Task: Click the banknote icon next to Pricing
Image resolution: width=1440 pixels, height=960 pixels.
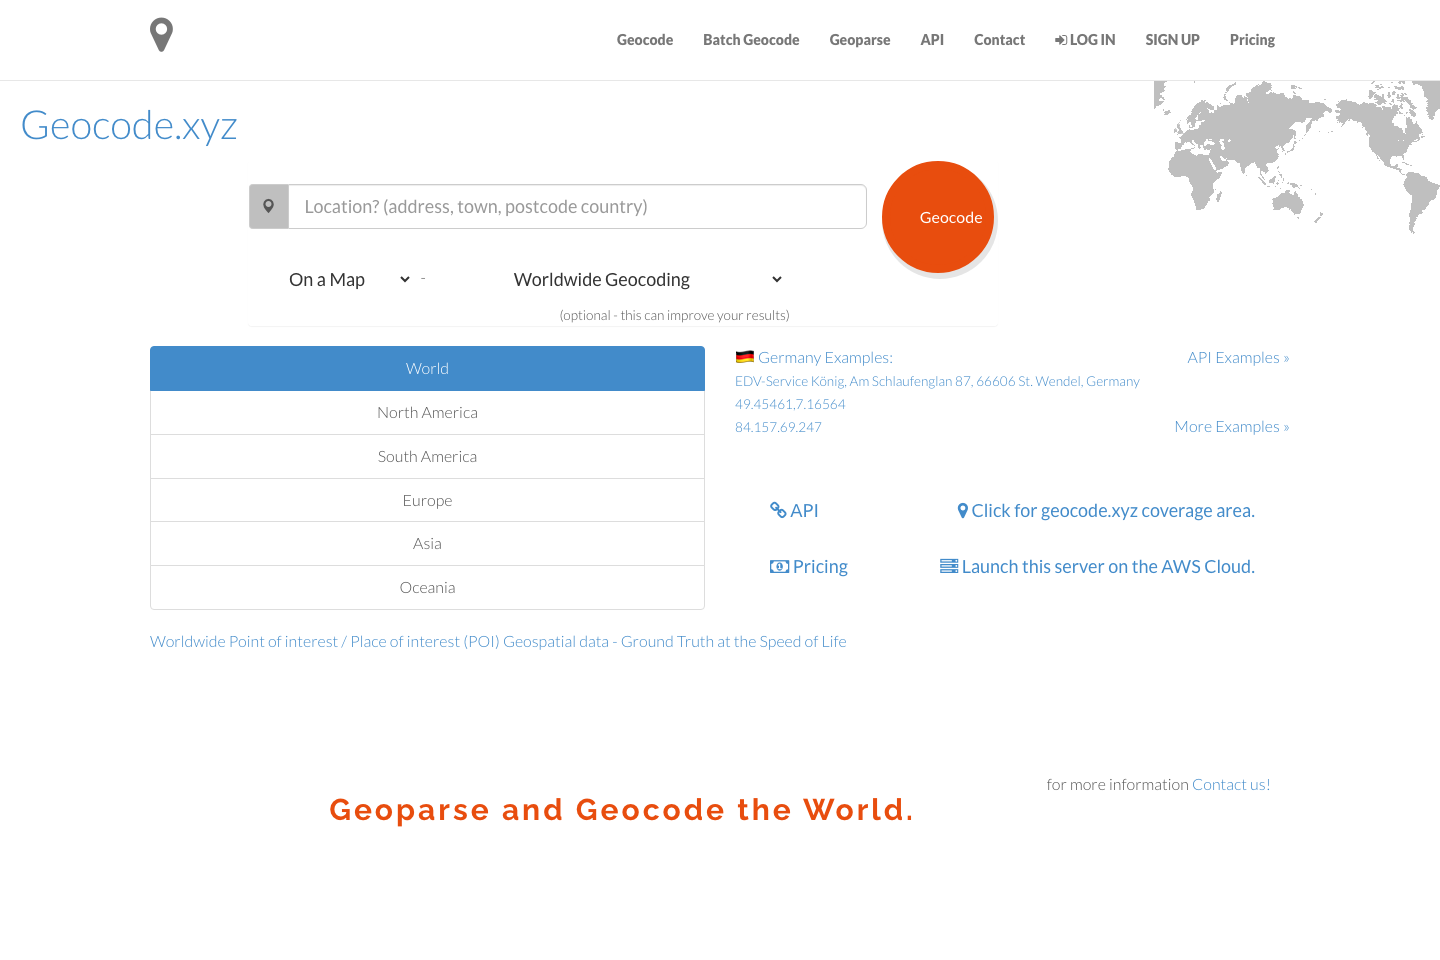Action: (x=779, y=566)
